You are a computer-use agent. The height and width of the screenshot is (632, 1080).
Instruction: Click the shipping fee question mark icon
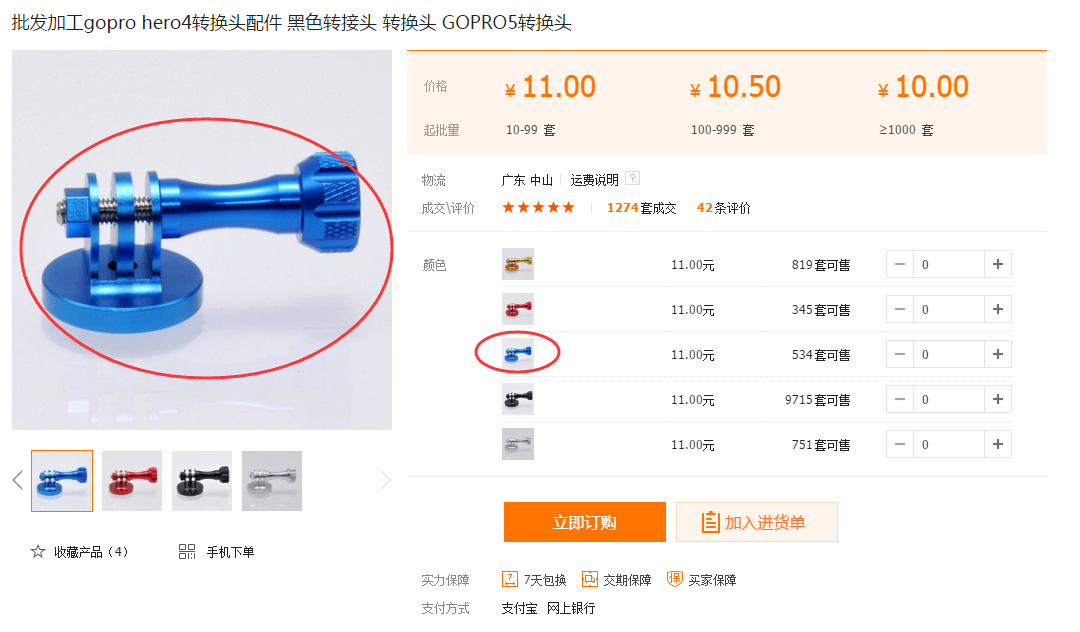click(632, 178)
